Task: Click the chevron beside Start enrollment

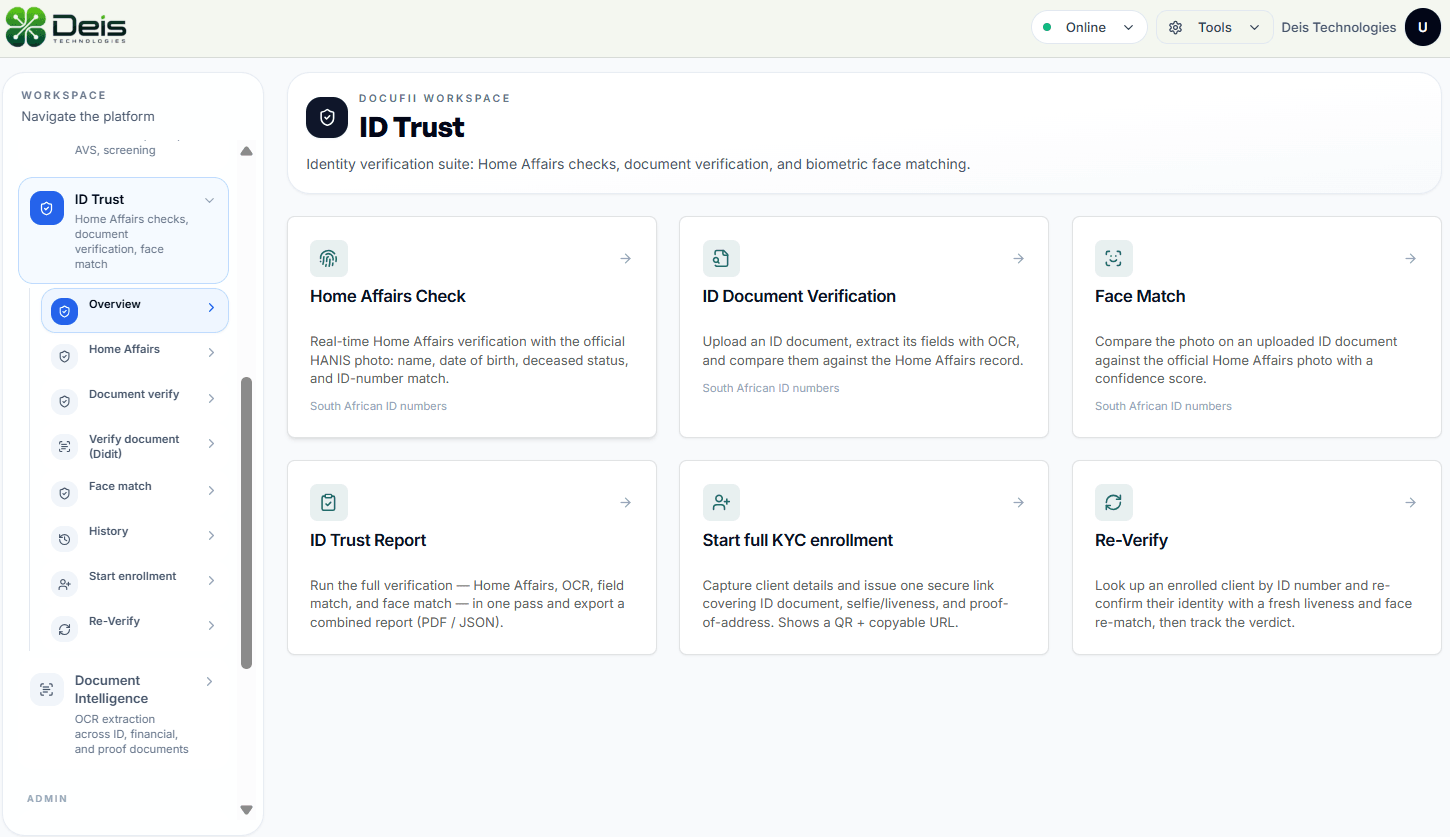Action: (211, 580)
